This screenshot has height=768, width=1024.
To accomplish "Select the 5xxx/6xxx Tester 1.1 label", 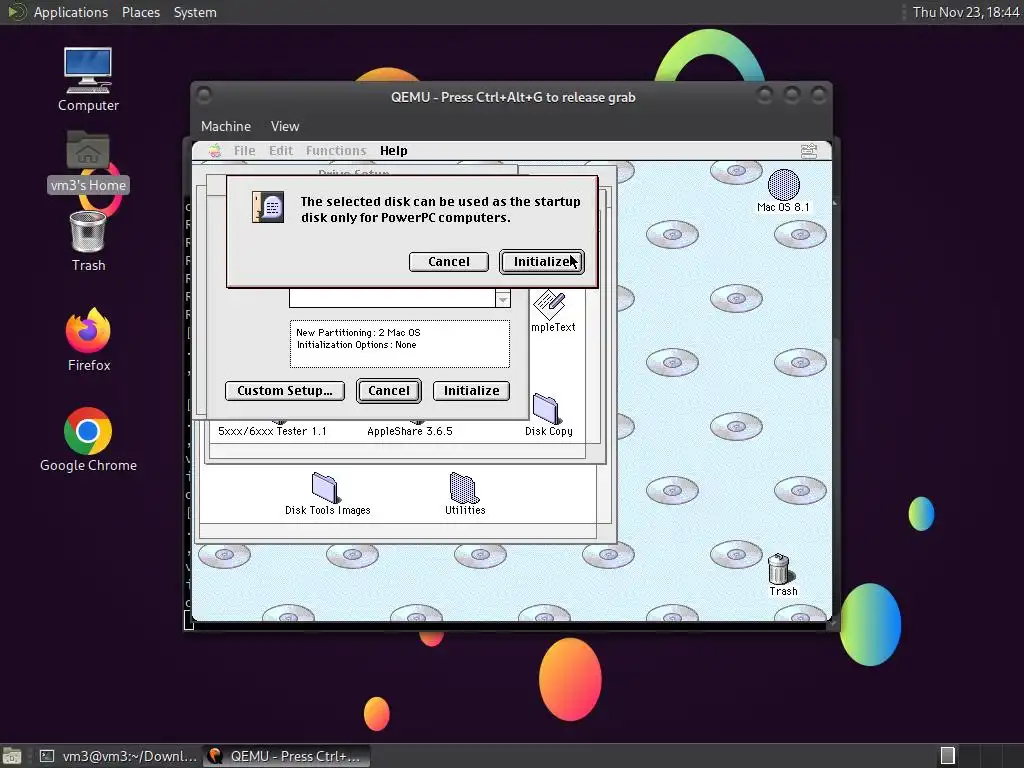I will coord(272,431).
